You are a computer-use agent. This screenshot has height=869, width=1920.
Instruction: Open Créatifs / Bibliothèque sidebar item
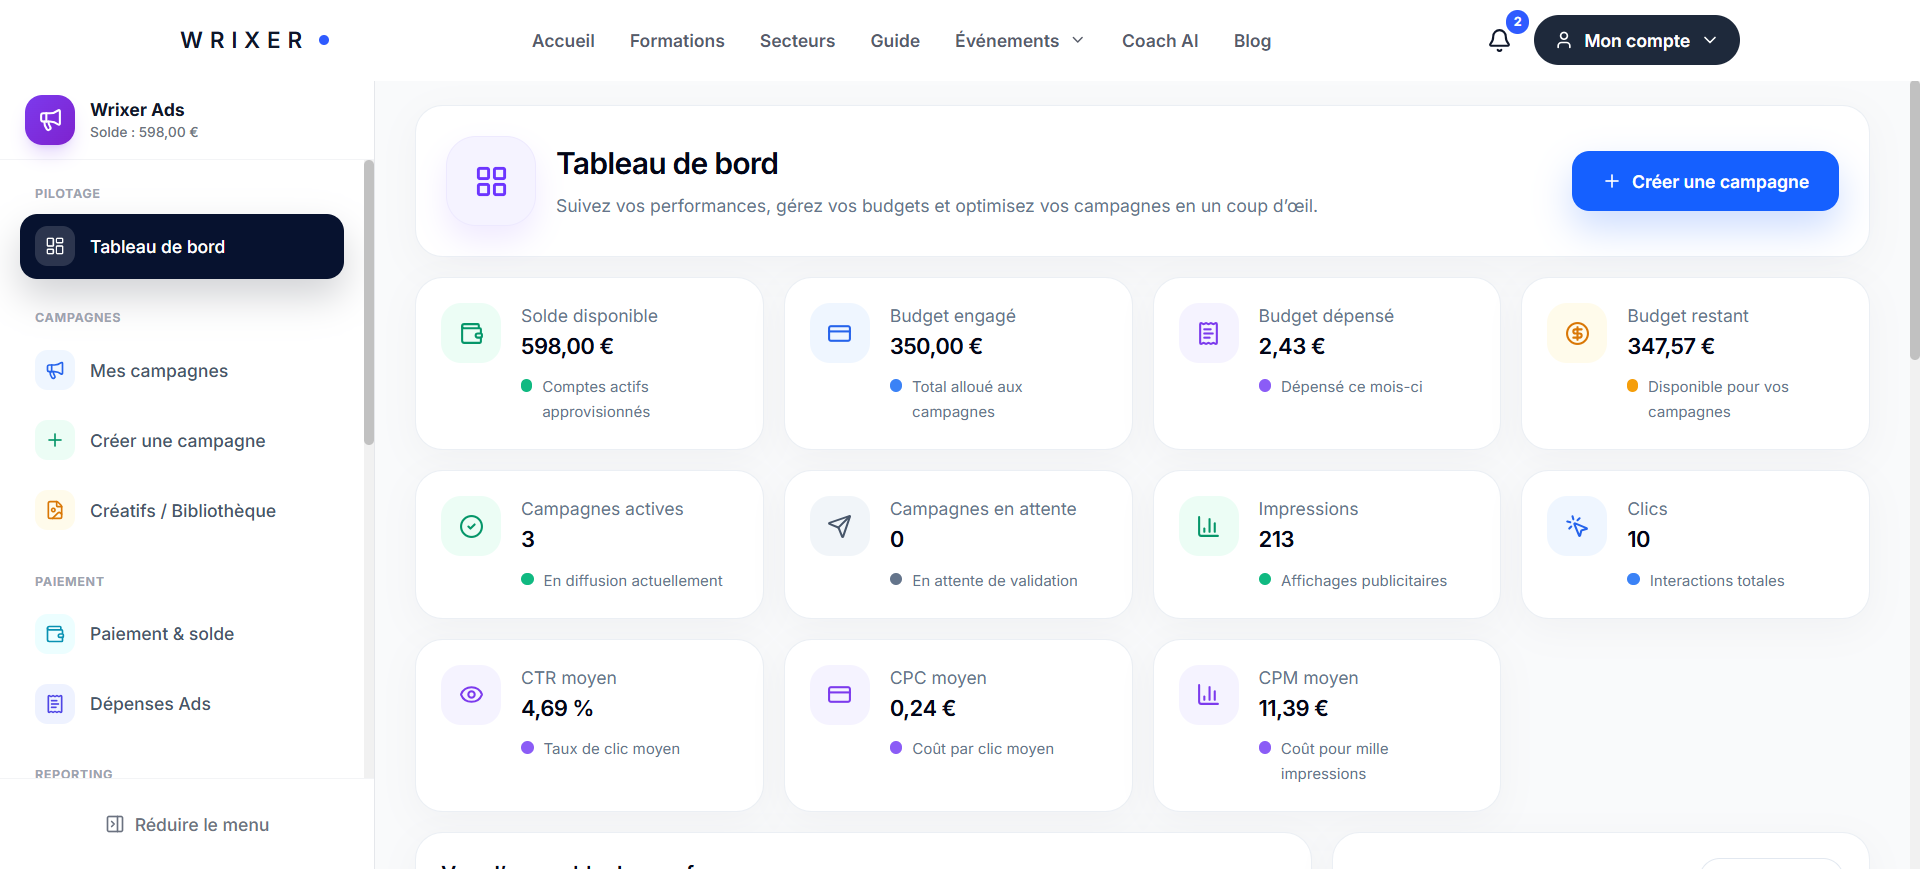point(182,511)
